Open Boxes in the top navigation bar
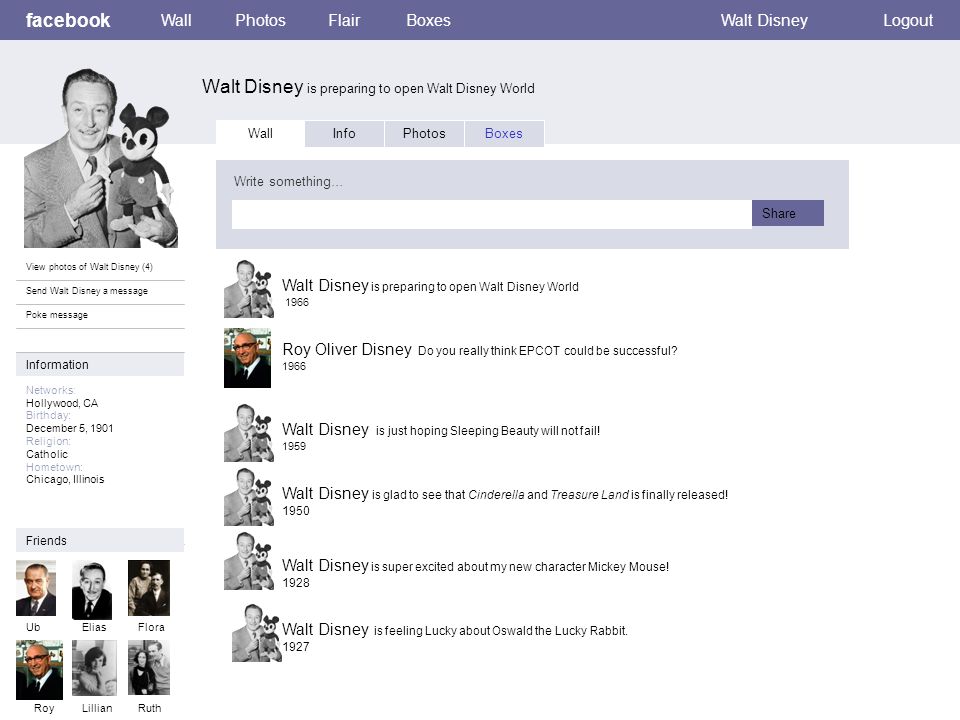 429,20
